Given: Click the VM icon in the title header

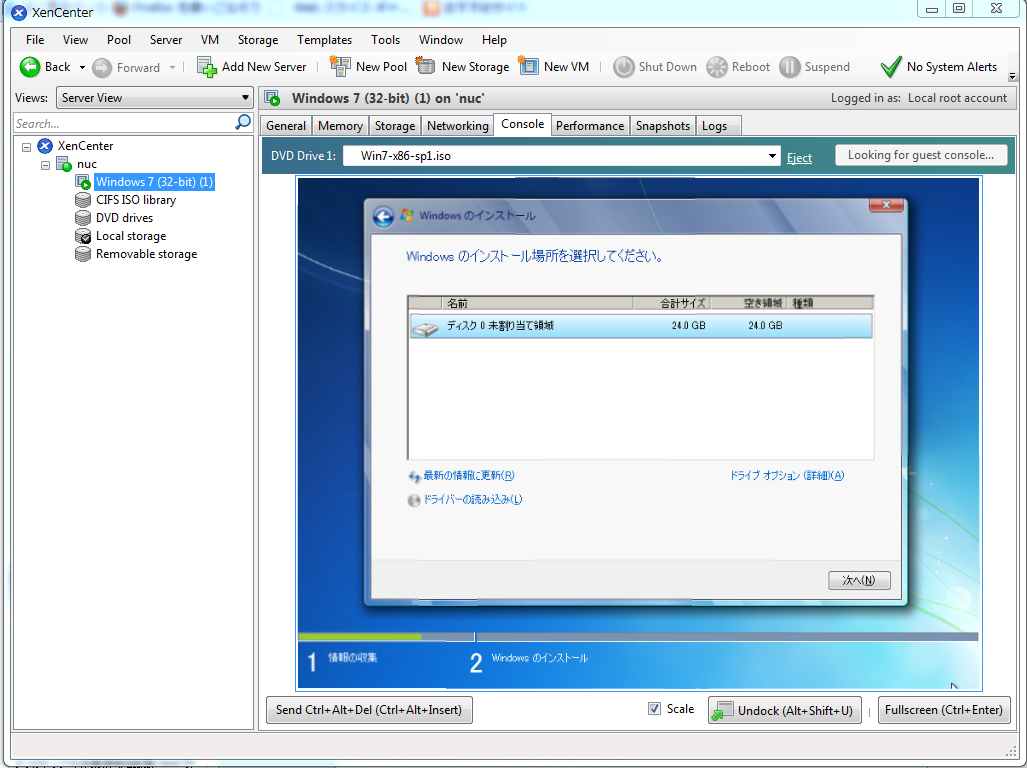Looking at the screenshot, I should pyautogui.click(x=272, y=99).
